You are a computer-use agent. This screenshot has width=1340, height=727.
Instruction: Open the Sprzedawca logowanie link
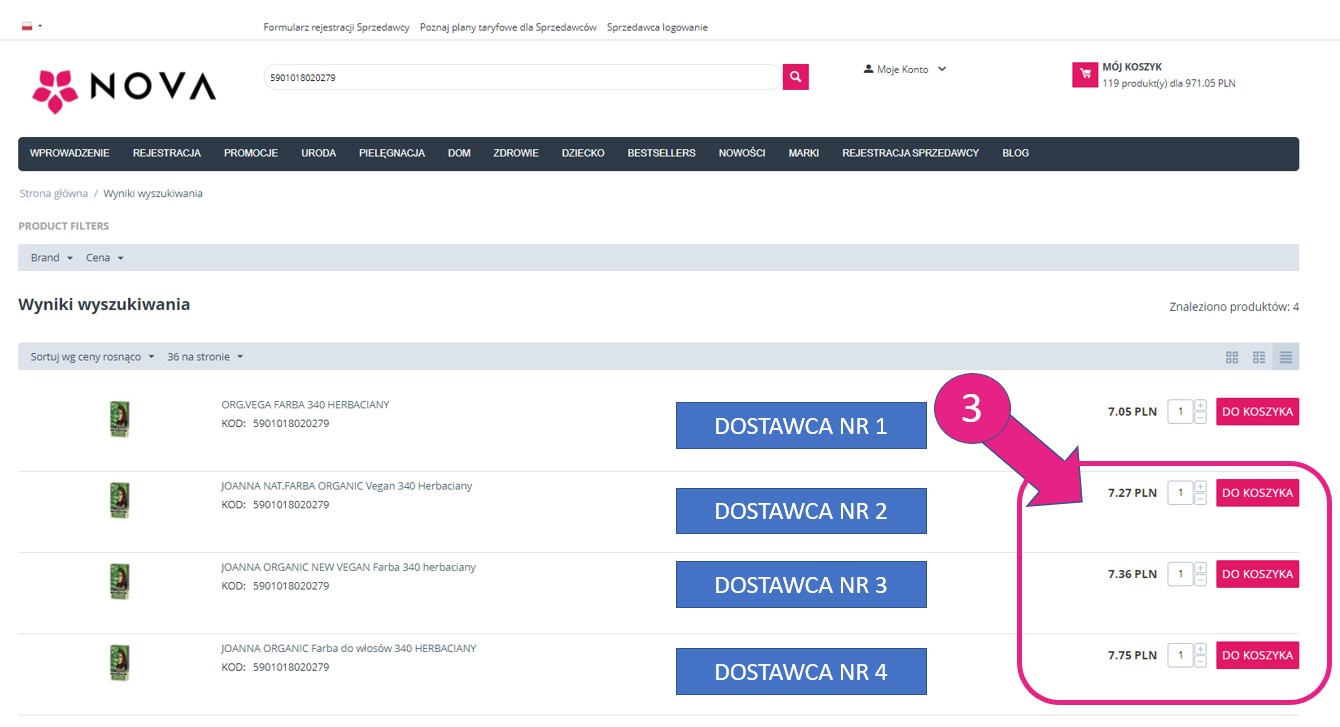point(657,27)
